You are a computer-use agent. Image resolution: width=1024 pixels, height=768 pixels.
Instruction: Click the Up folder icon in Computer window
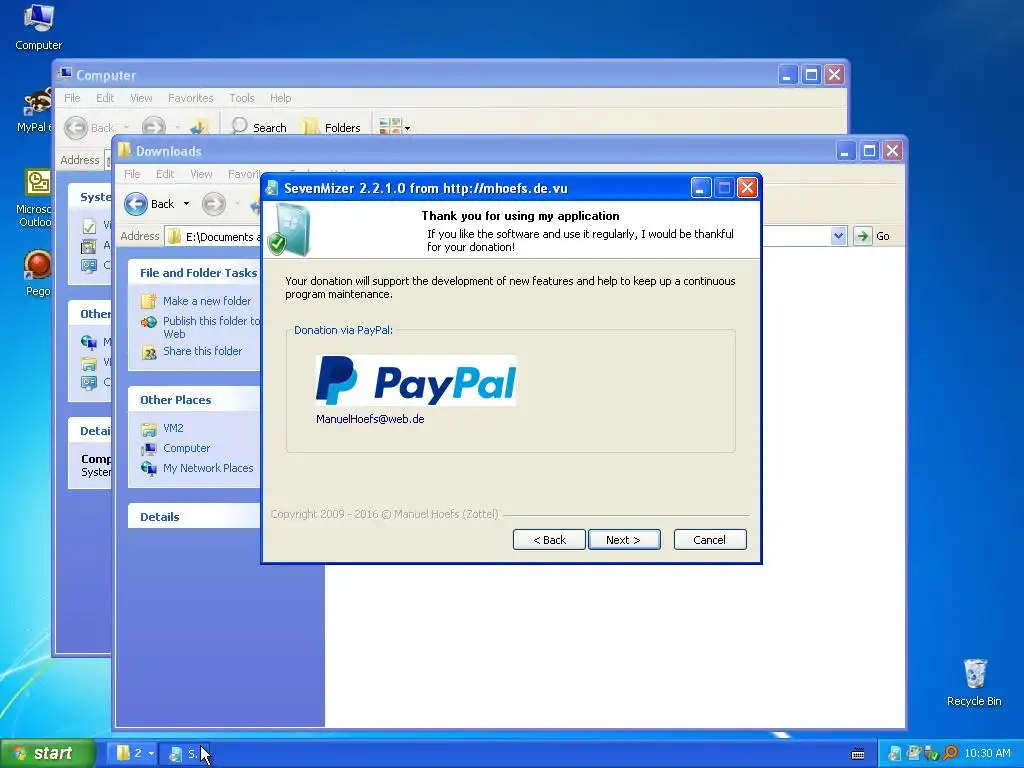coord(199,126)
